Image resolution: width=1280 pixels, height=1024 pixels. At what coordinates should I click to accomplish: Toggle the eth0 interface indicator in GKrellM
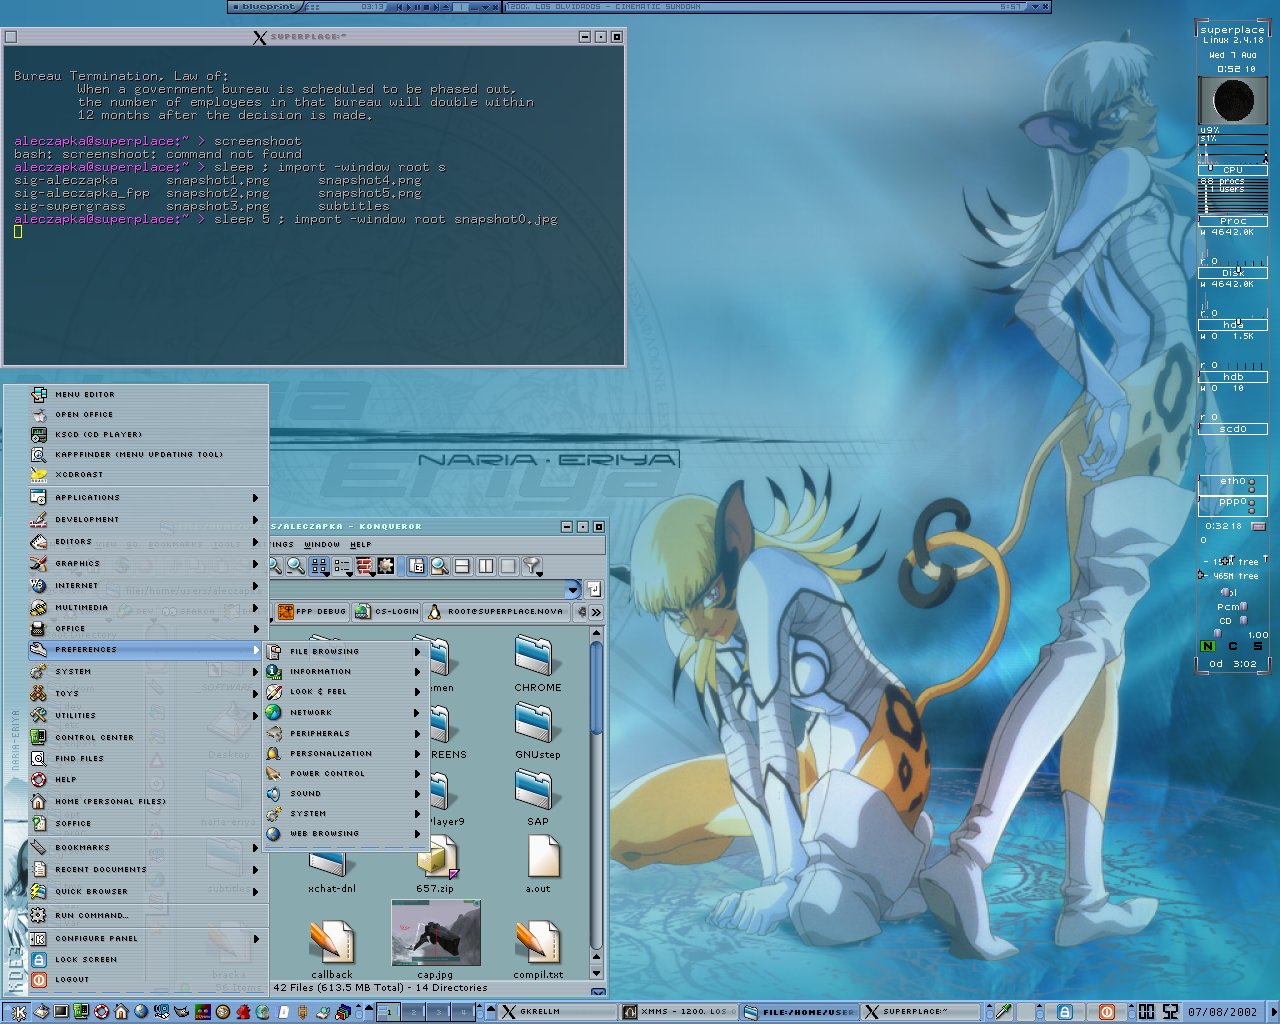(1233, 486)
